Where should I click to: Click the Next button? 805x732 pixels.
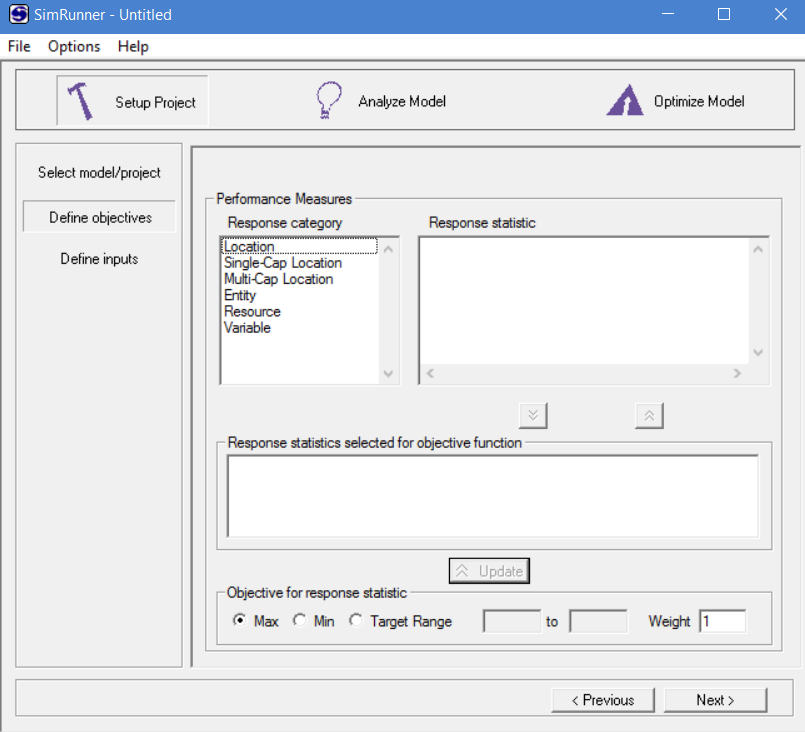coord(715,700)
